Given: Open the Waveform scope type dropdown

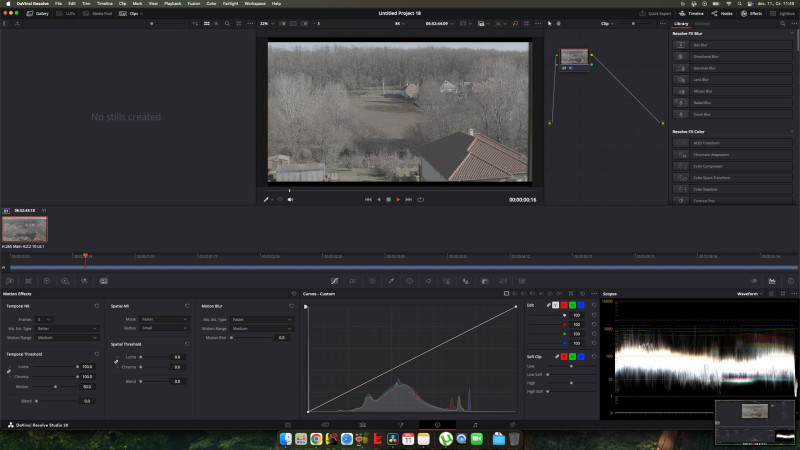Looking at the screenshot, I should point(749,294).
